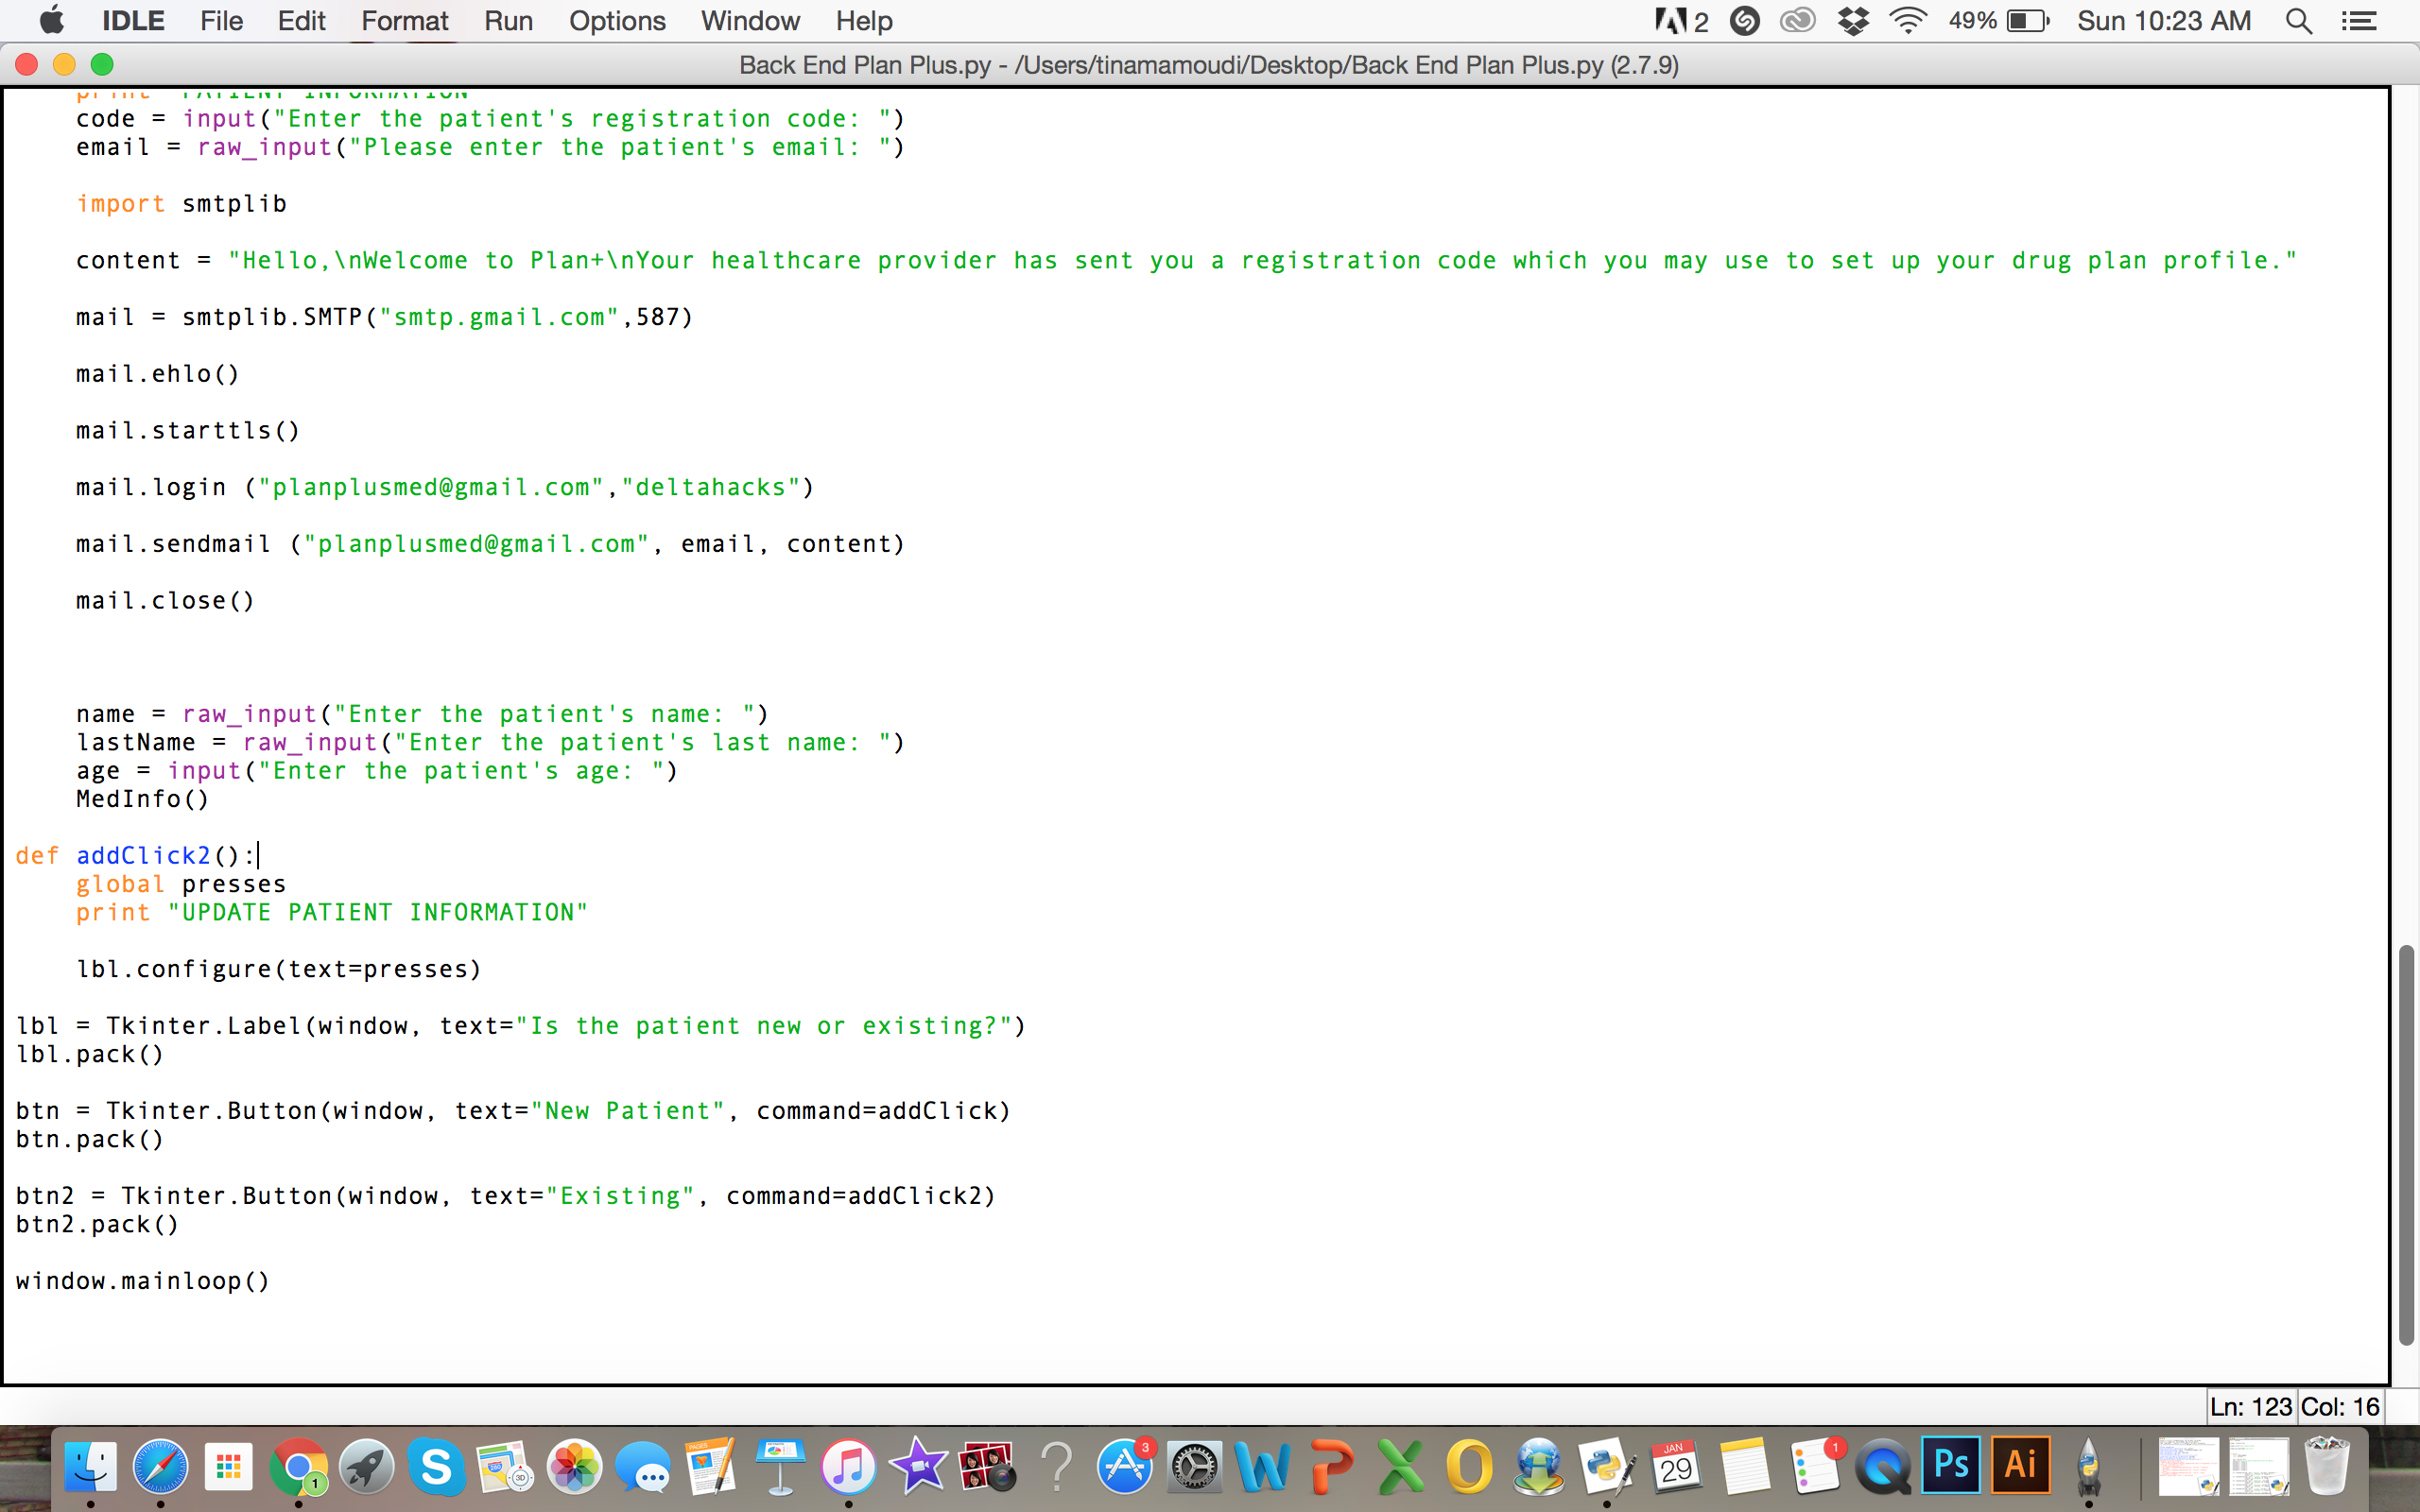Viewport: 2420px width, 1512px height.
Task: Open iTunes from the dock
Action: click(x=848, y=1467)
